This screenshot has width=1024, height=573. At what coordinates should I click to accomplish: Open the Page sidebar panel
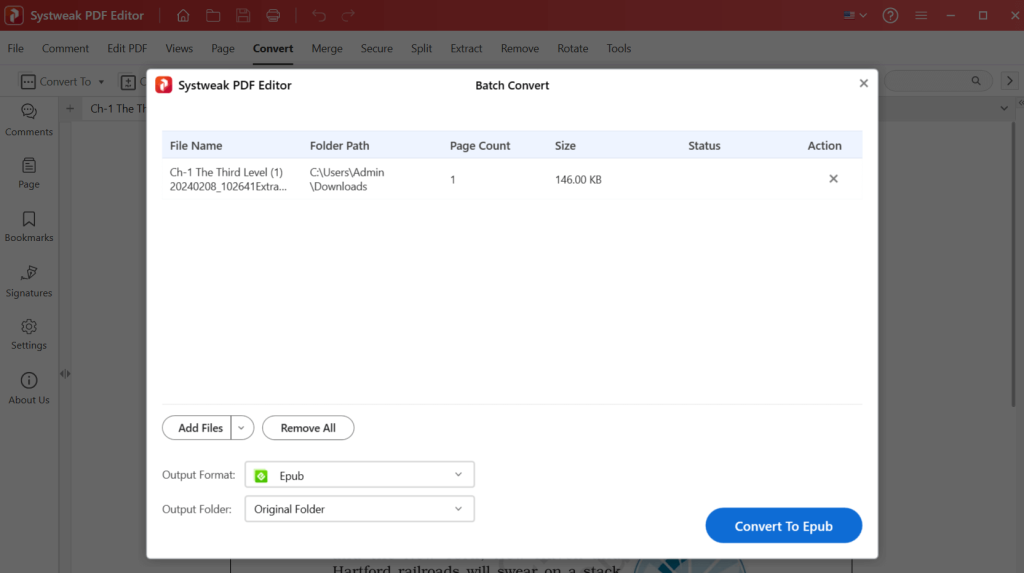[29, 173]
